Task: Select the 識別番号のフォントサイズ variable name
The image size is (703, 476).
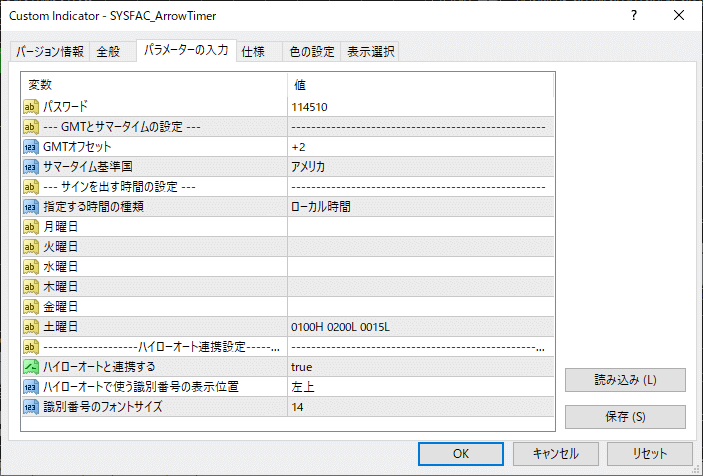Action: click(x=103, y=407)
